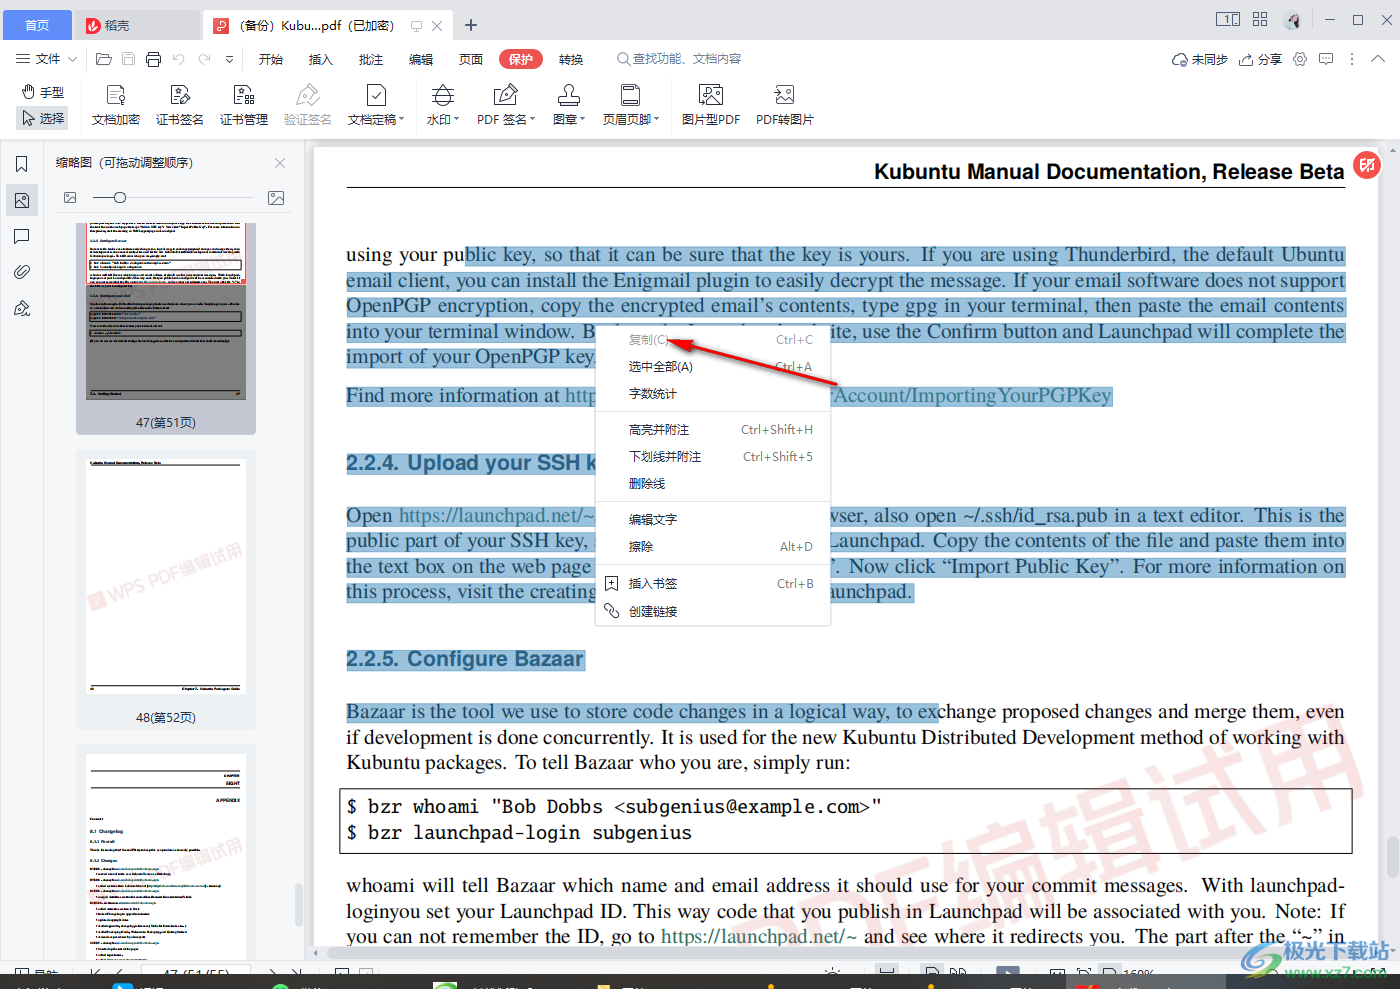The width and height of the screenshot is (1400, 989).
Task: Select the 保护 (Protect) tab
Action: coord(521,59)
